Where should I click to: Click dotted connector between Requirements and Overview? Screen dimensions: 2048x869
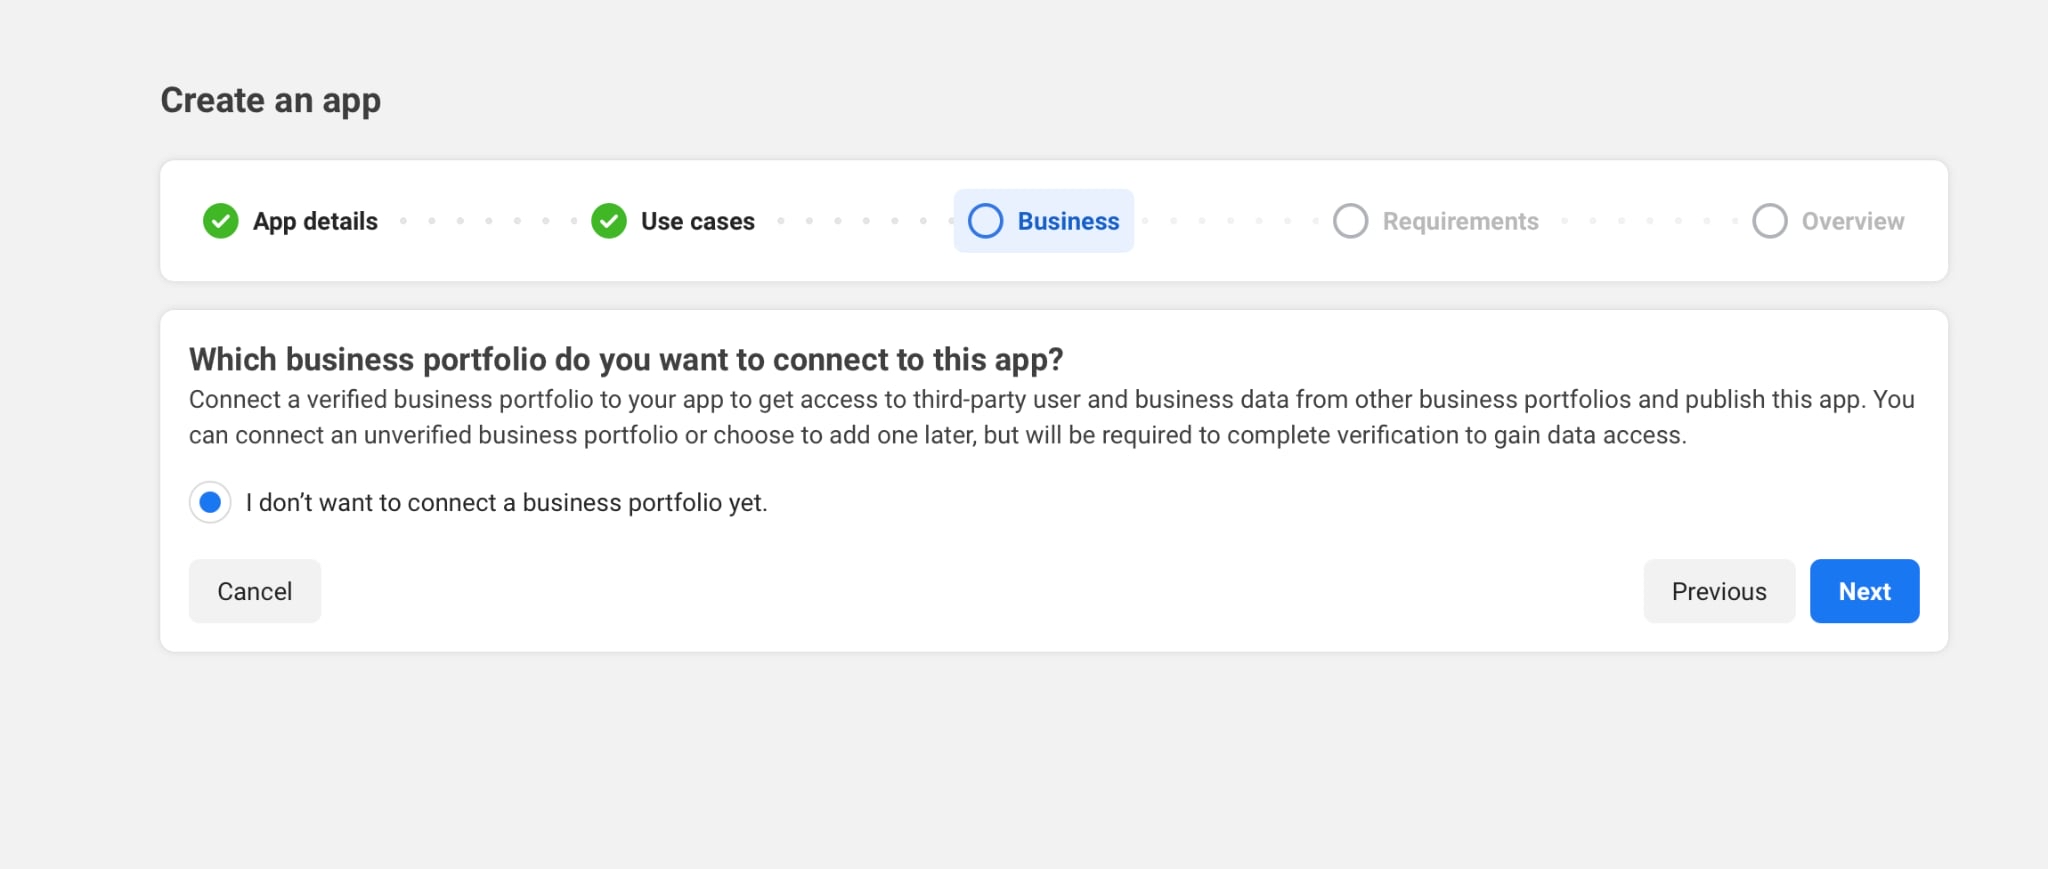[x=1650, y=221]
